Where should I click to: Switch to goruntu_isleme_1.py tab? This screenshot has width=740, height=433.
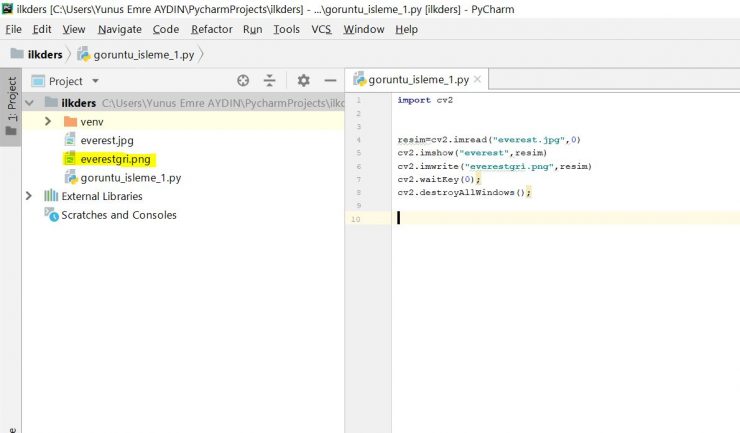click(x=418, y=80)
